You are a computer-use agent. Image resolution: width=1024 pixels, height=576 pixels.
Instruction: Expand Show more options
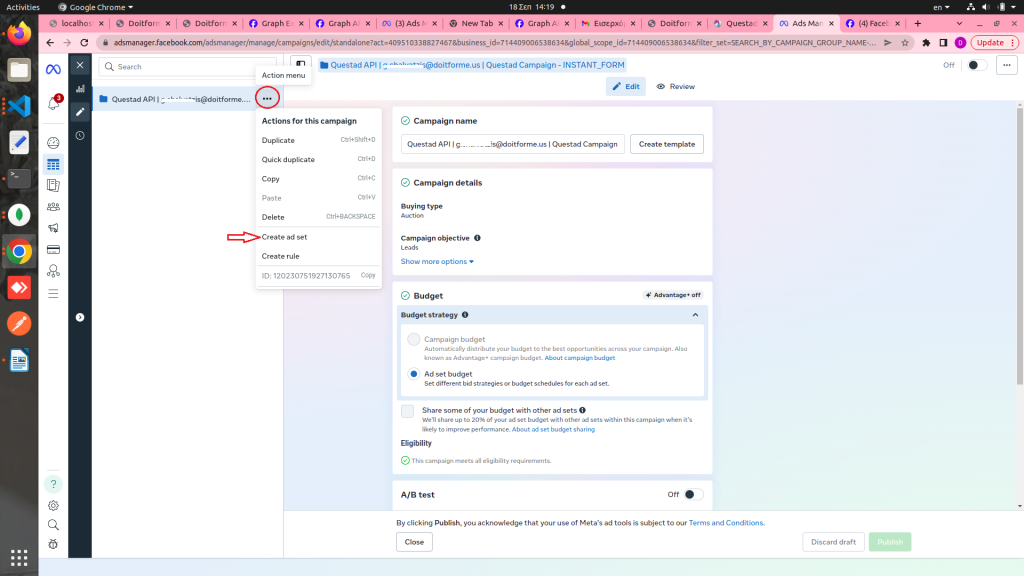click(437, 262)
